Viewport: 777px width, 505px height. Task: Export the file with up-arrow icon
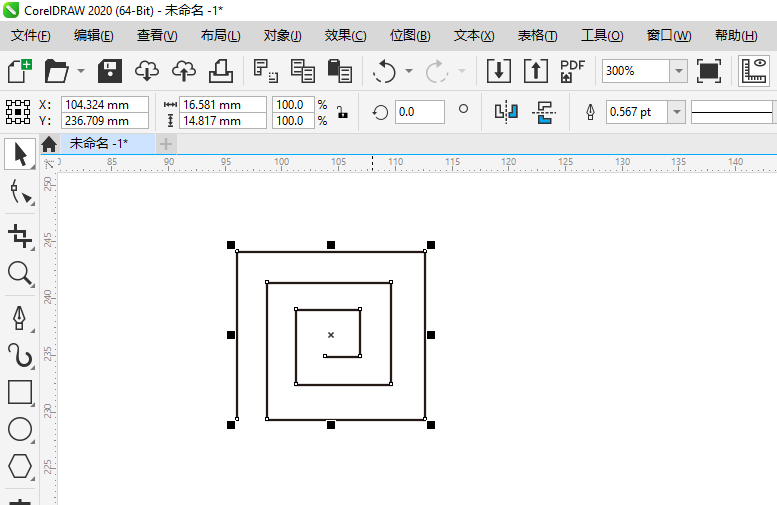(x=536, y=71)
